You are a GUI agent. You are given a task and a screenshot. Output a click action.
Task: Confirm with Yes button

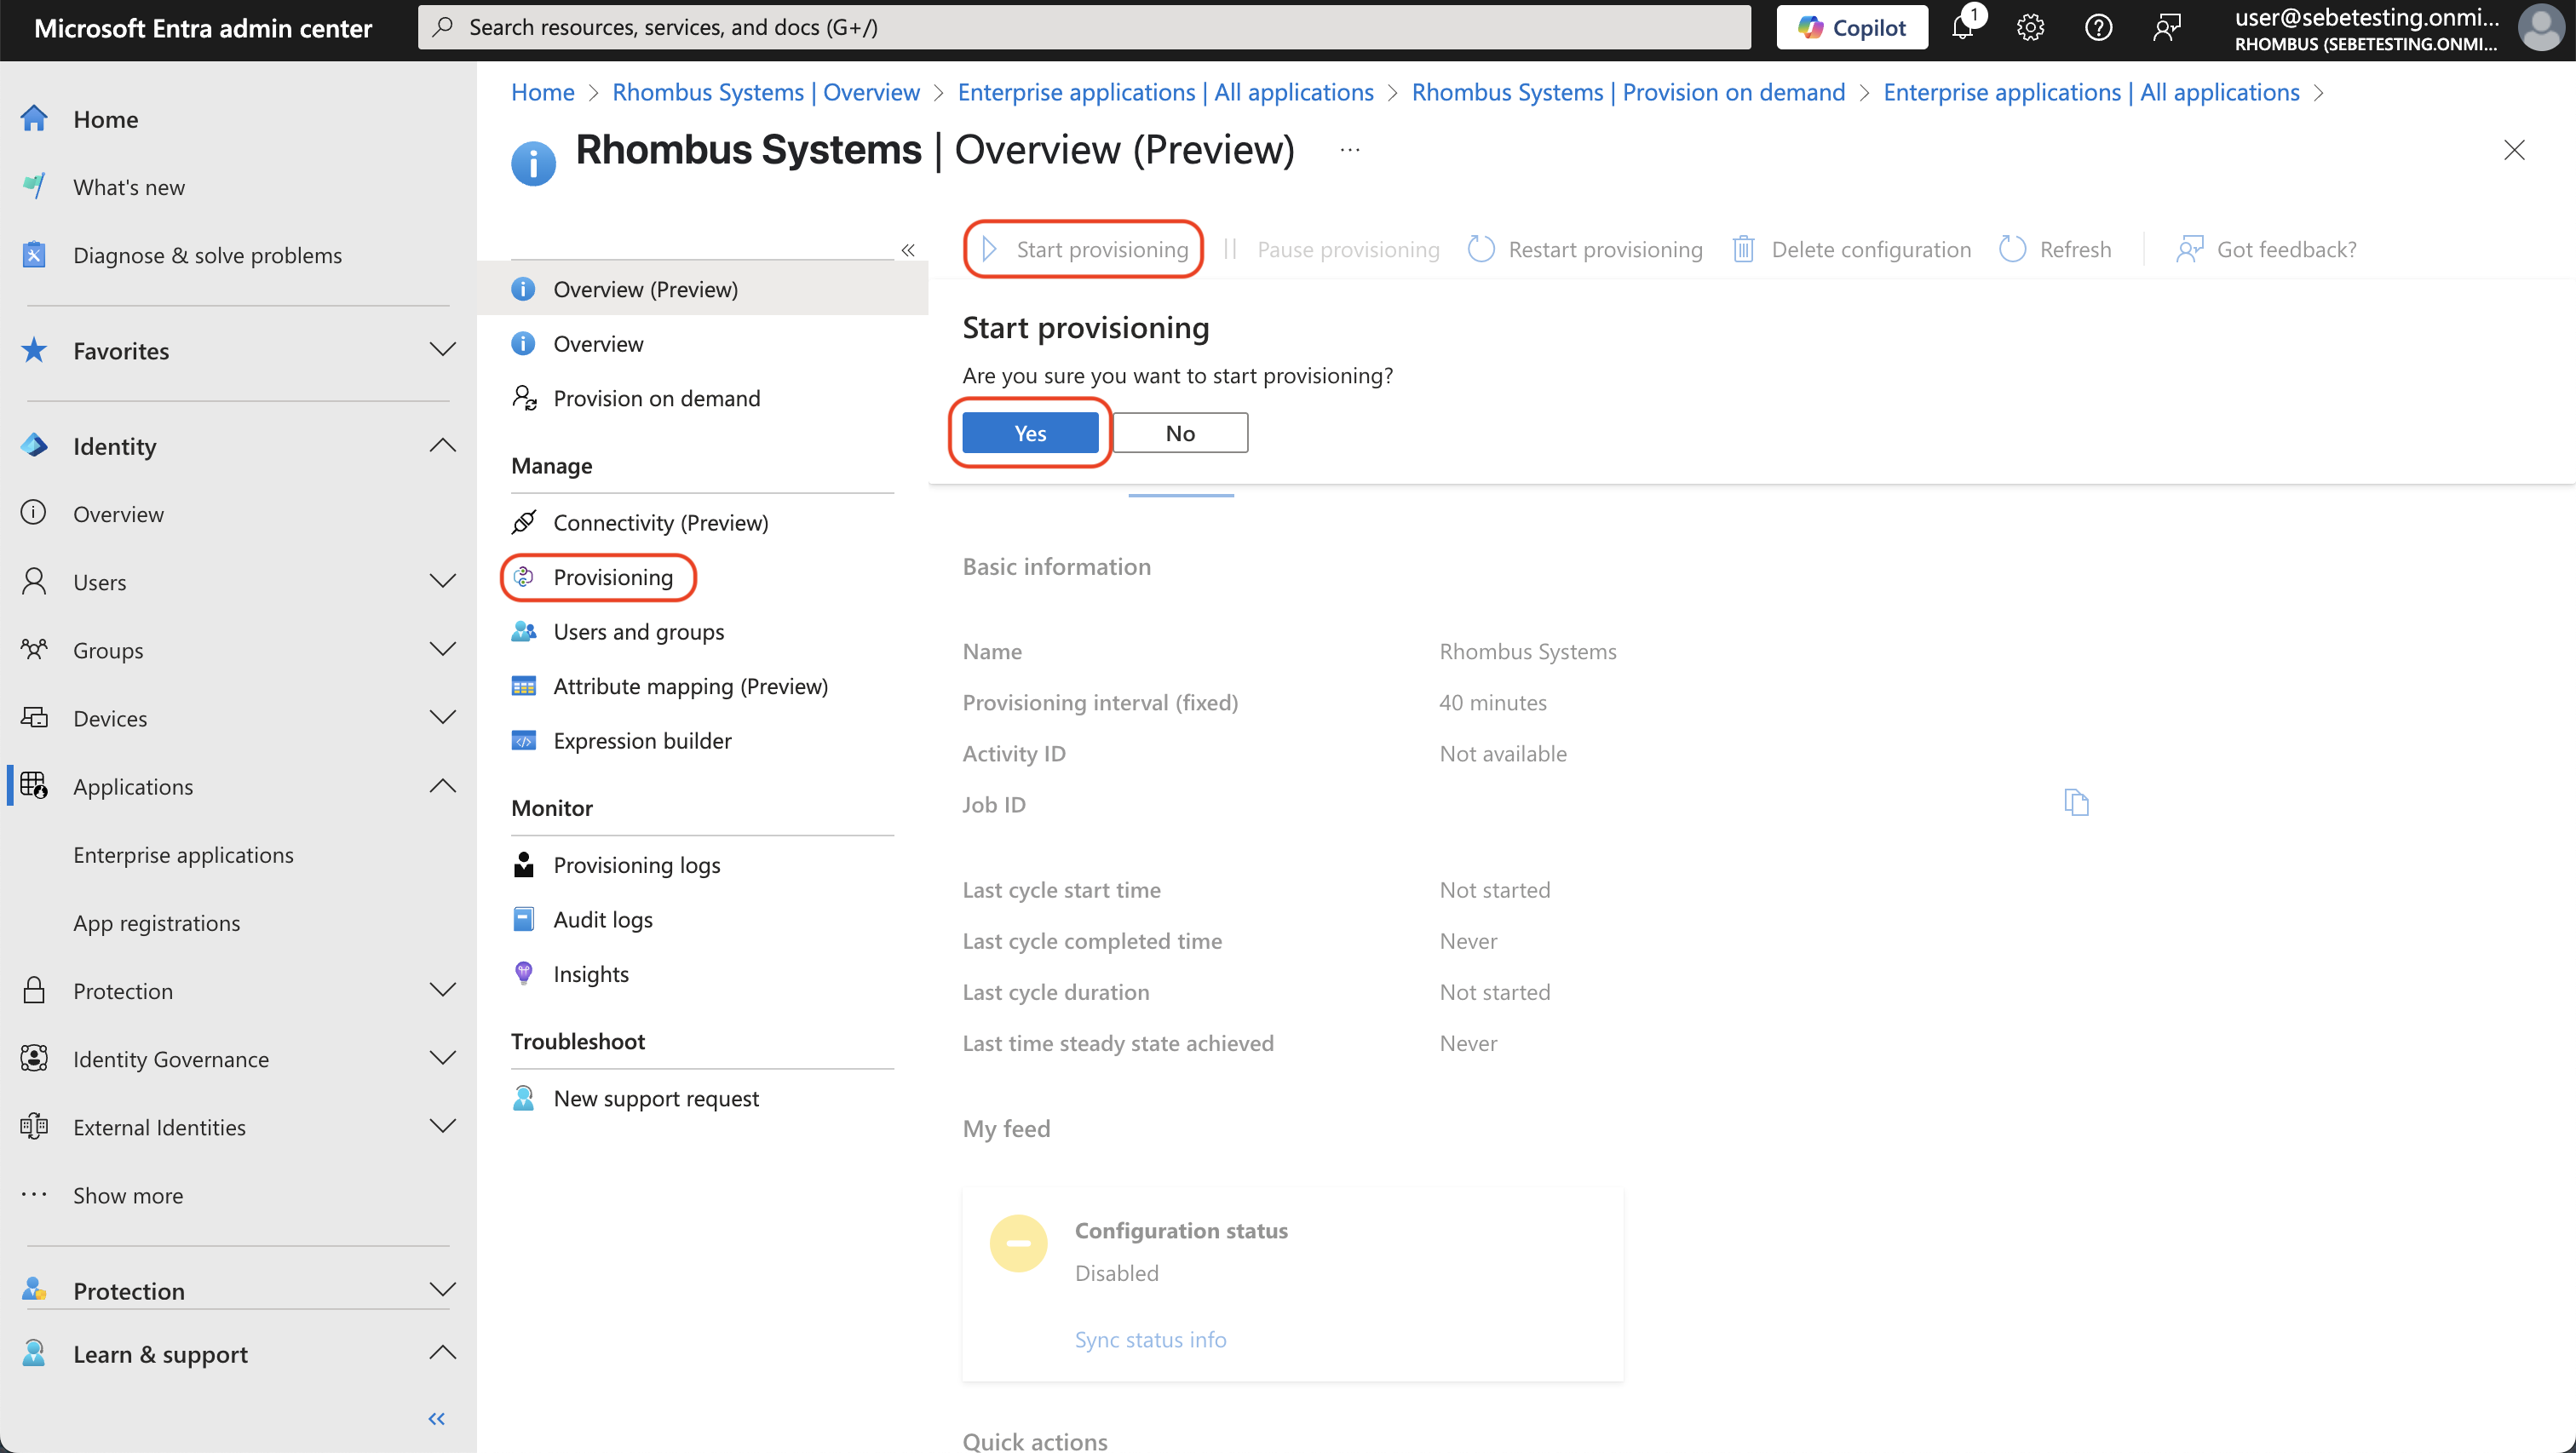point(1030,433)
